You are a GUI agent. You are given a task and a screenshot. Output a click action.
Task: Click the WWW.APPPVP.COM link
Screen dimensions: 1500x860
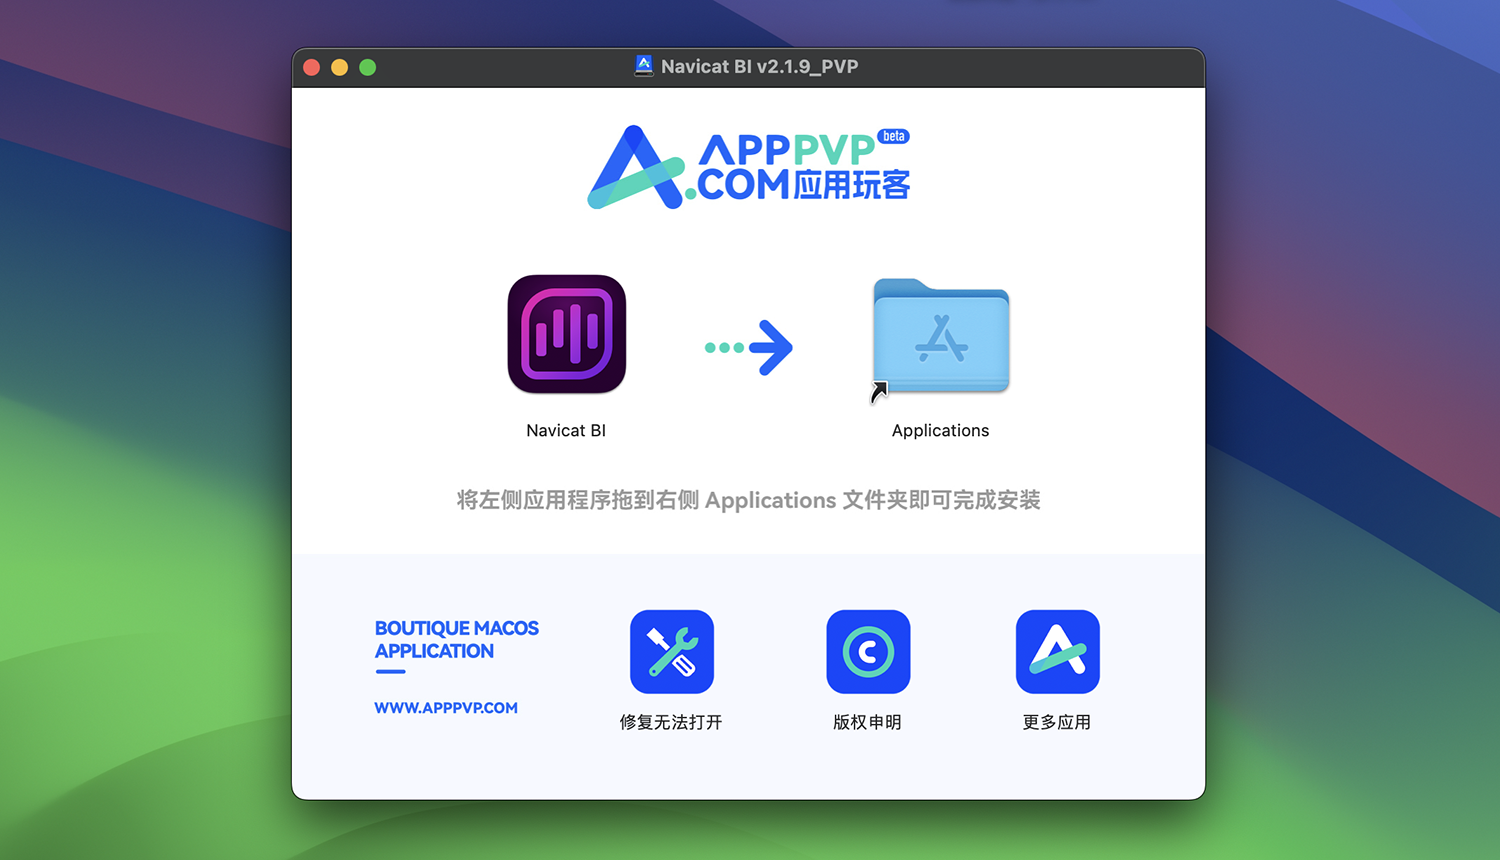pos(446,708)
